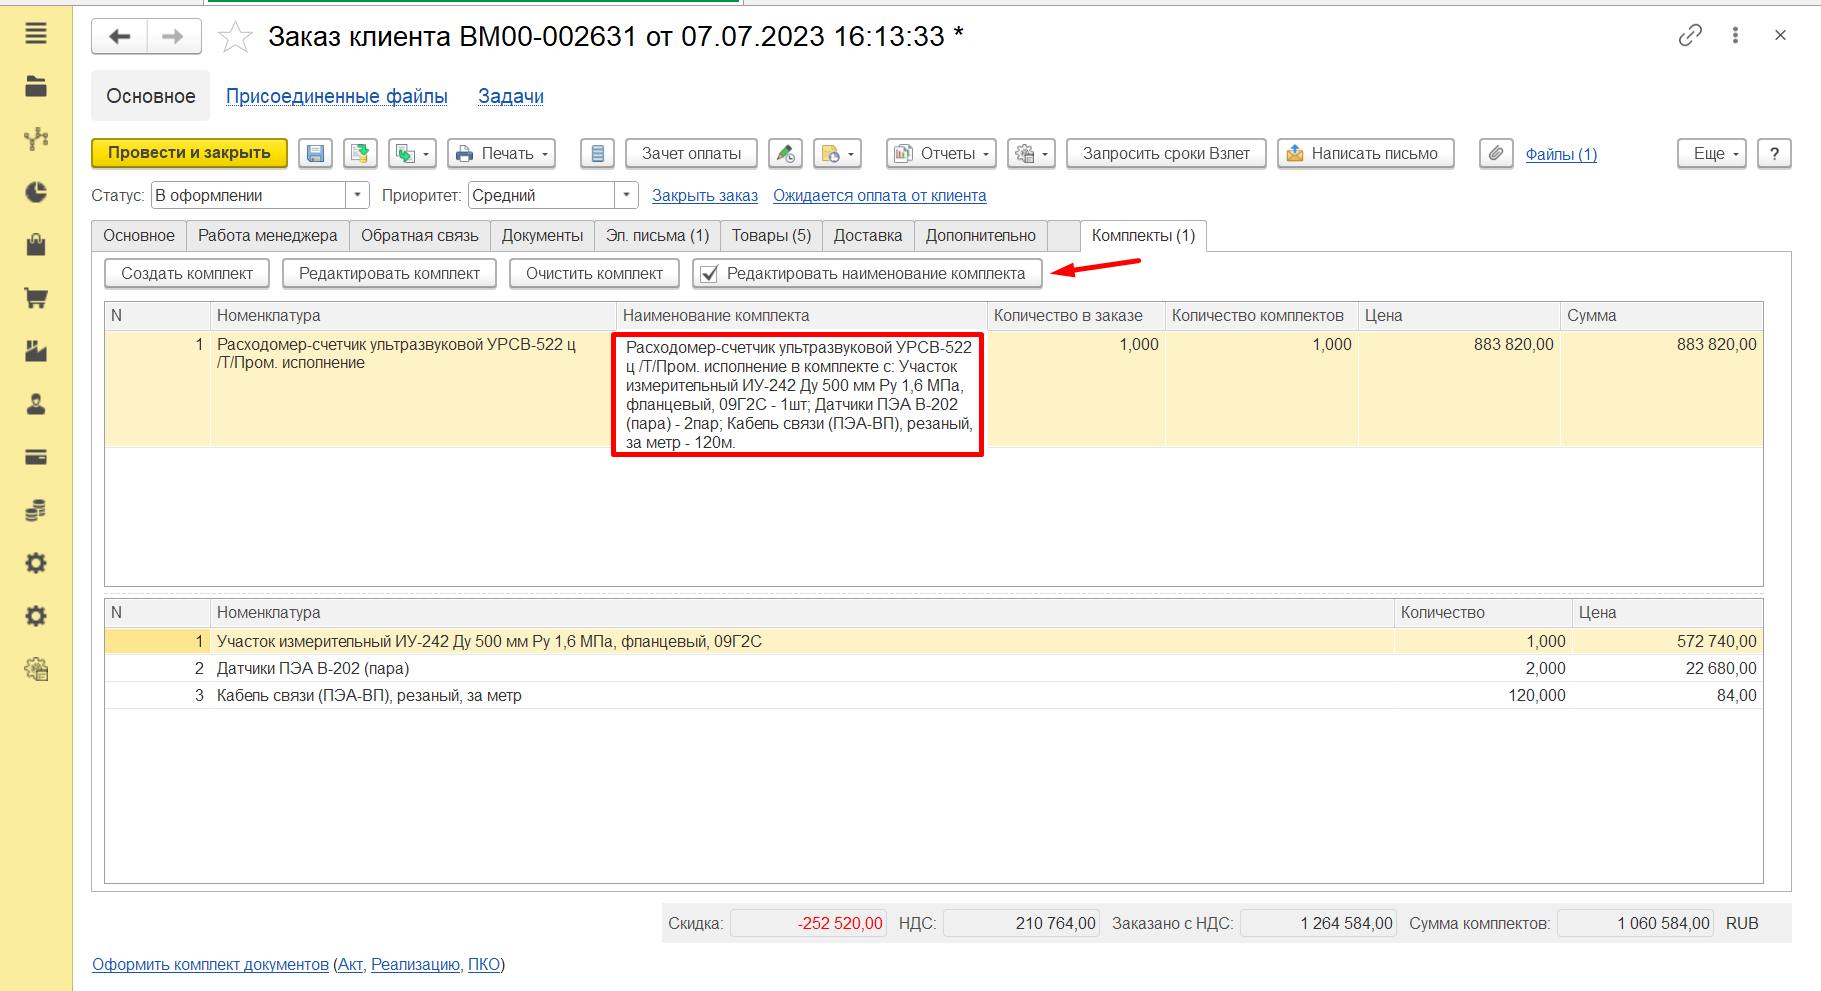This screenshot has width=1821, height=991.
Task: Select the Датчики ПЭА В-202 (пара) row
Action: (934, 668)
